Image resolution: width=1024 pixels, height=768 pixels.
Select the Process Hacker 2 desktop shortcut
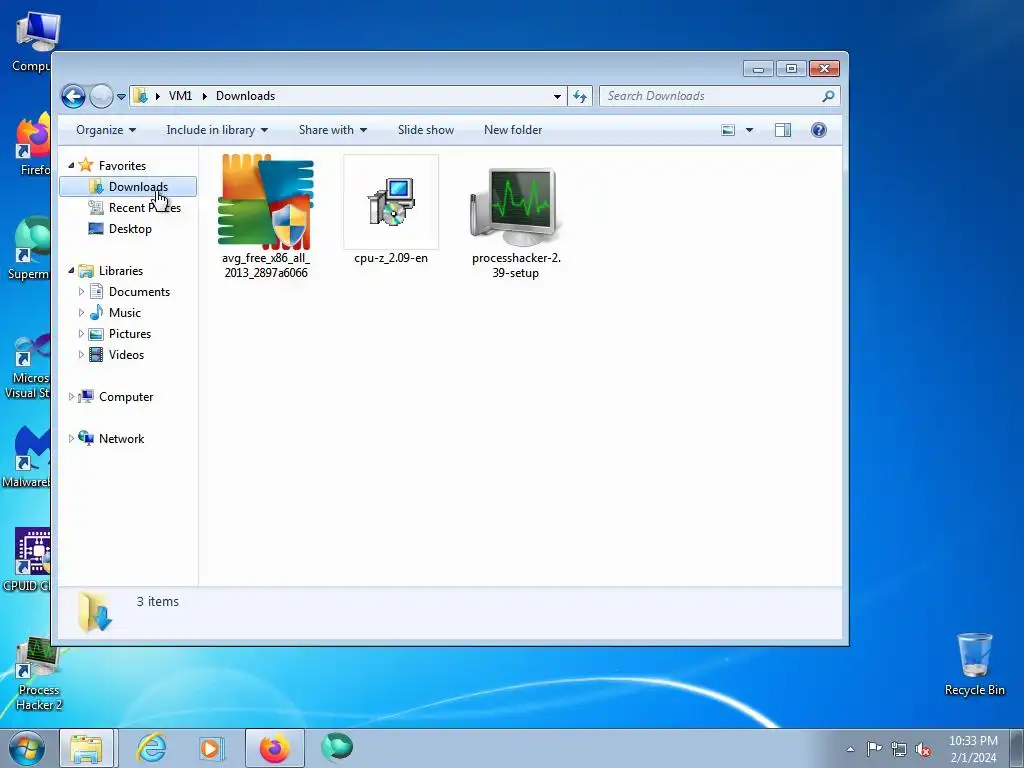point(39,675)
